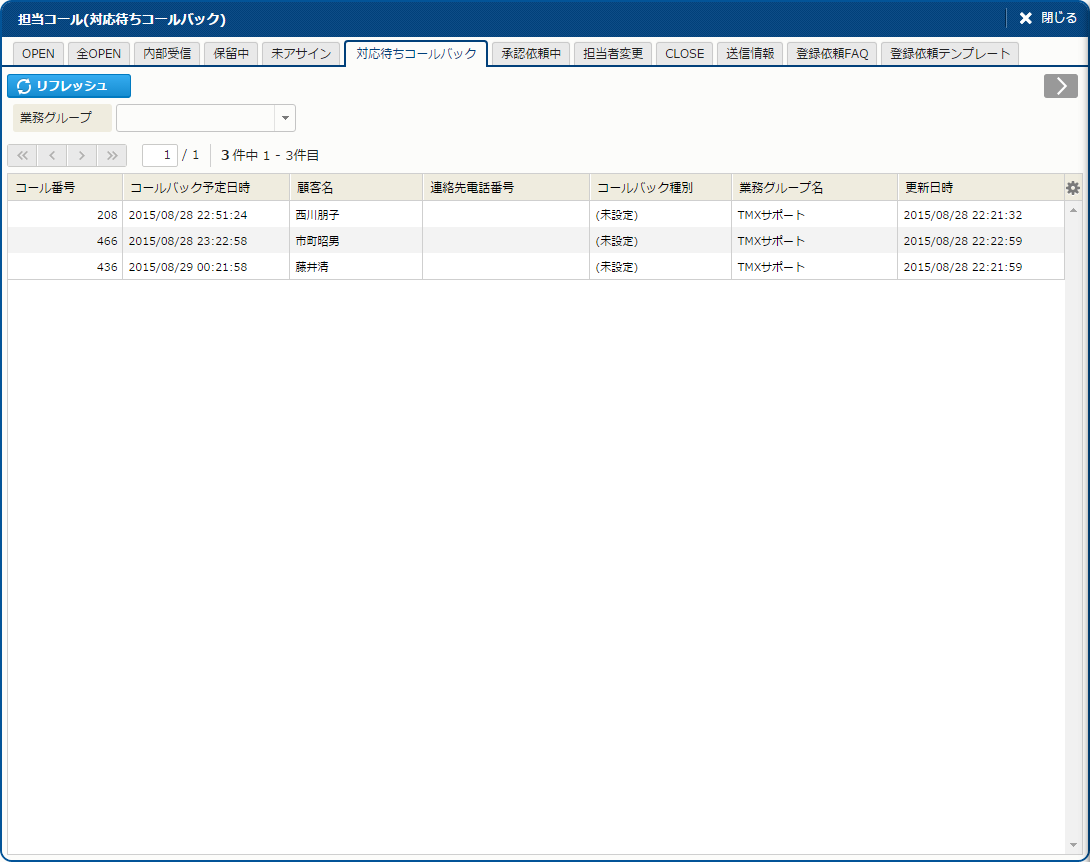Switch to the OPEN tab

tap(38, 54)
